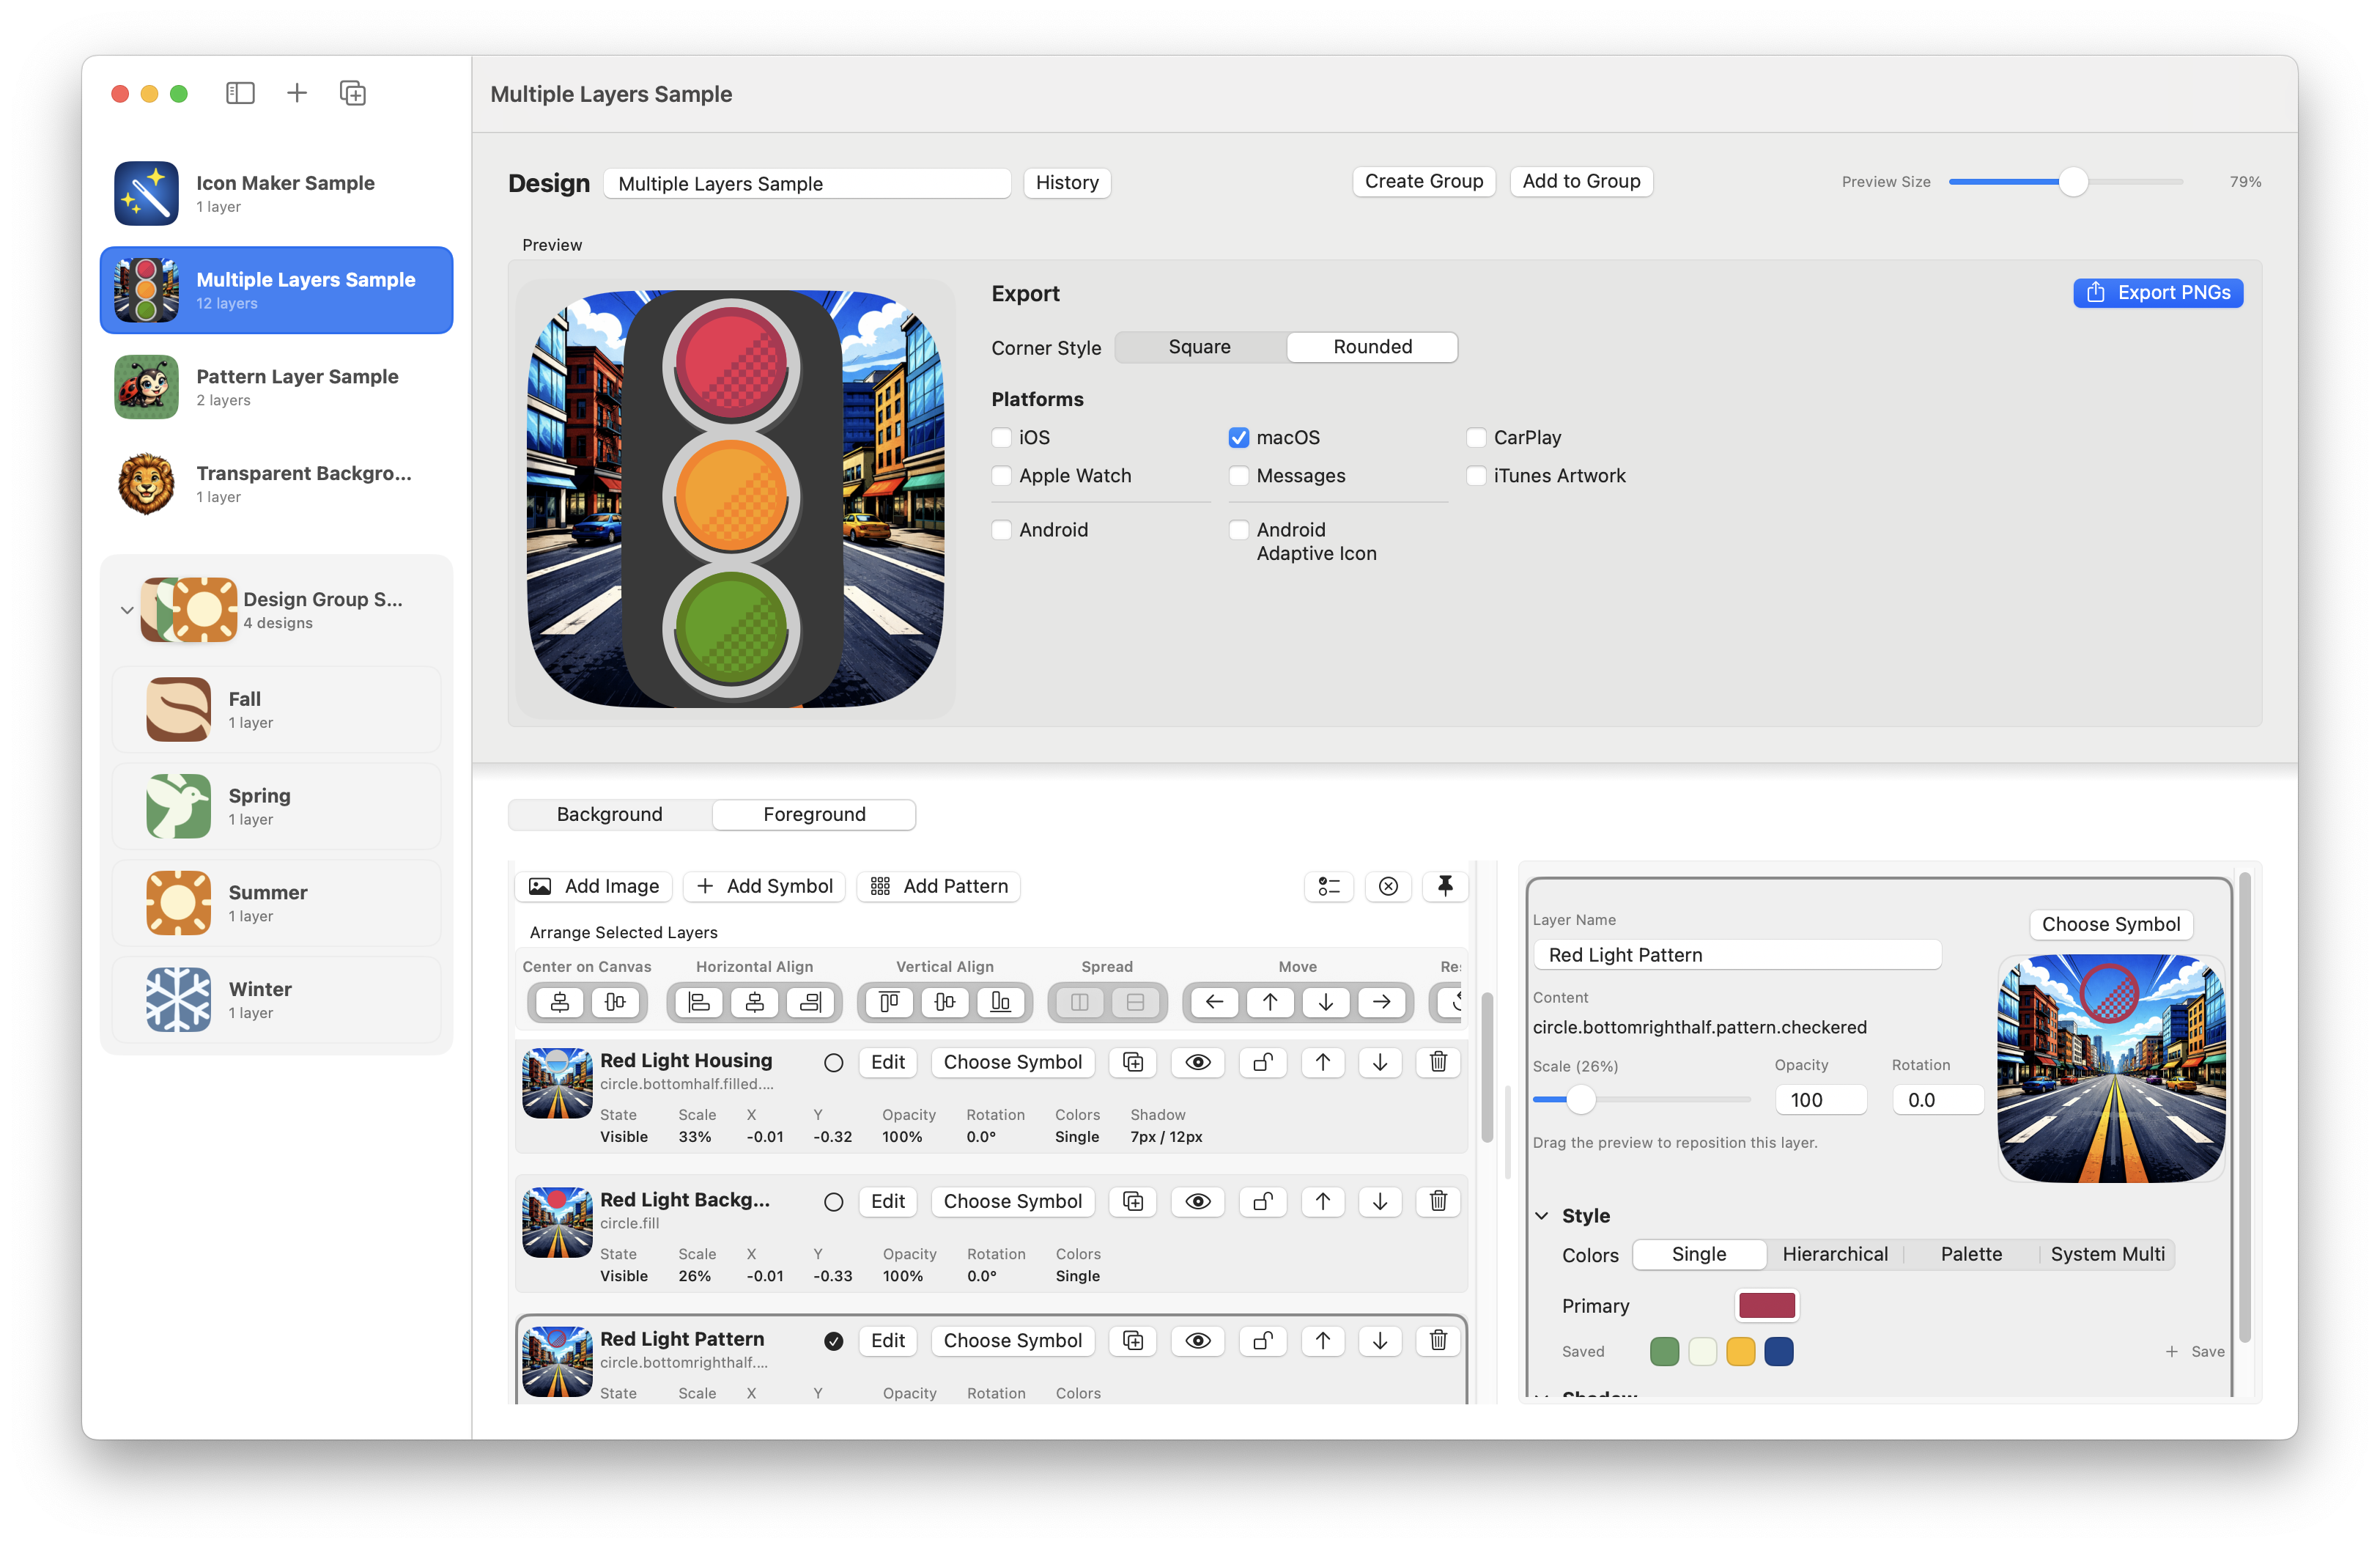This screenshot has height=1548, width=2380.
Task: Enable the iOS platform checkbox
Action: pyautogui.click(x=1001, y=437)
